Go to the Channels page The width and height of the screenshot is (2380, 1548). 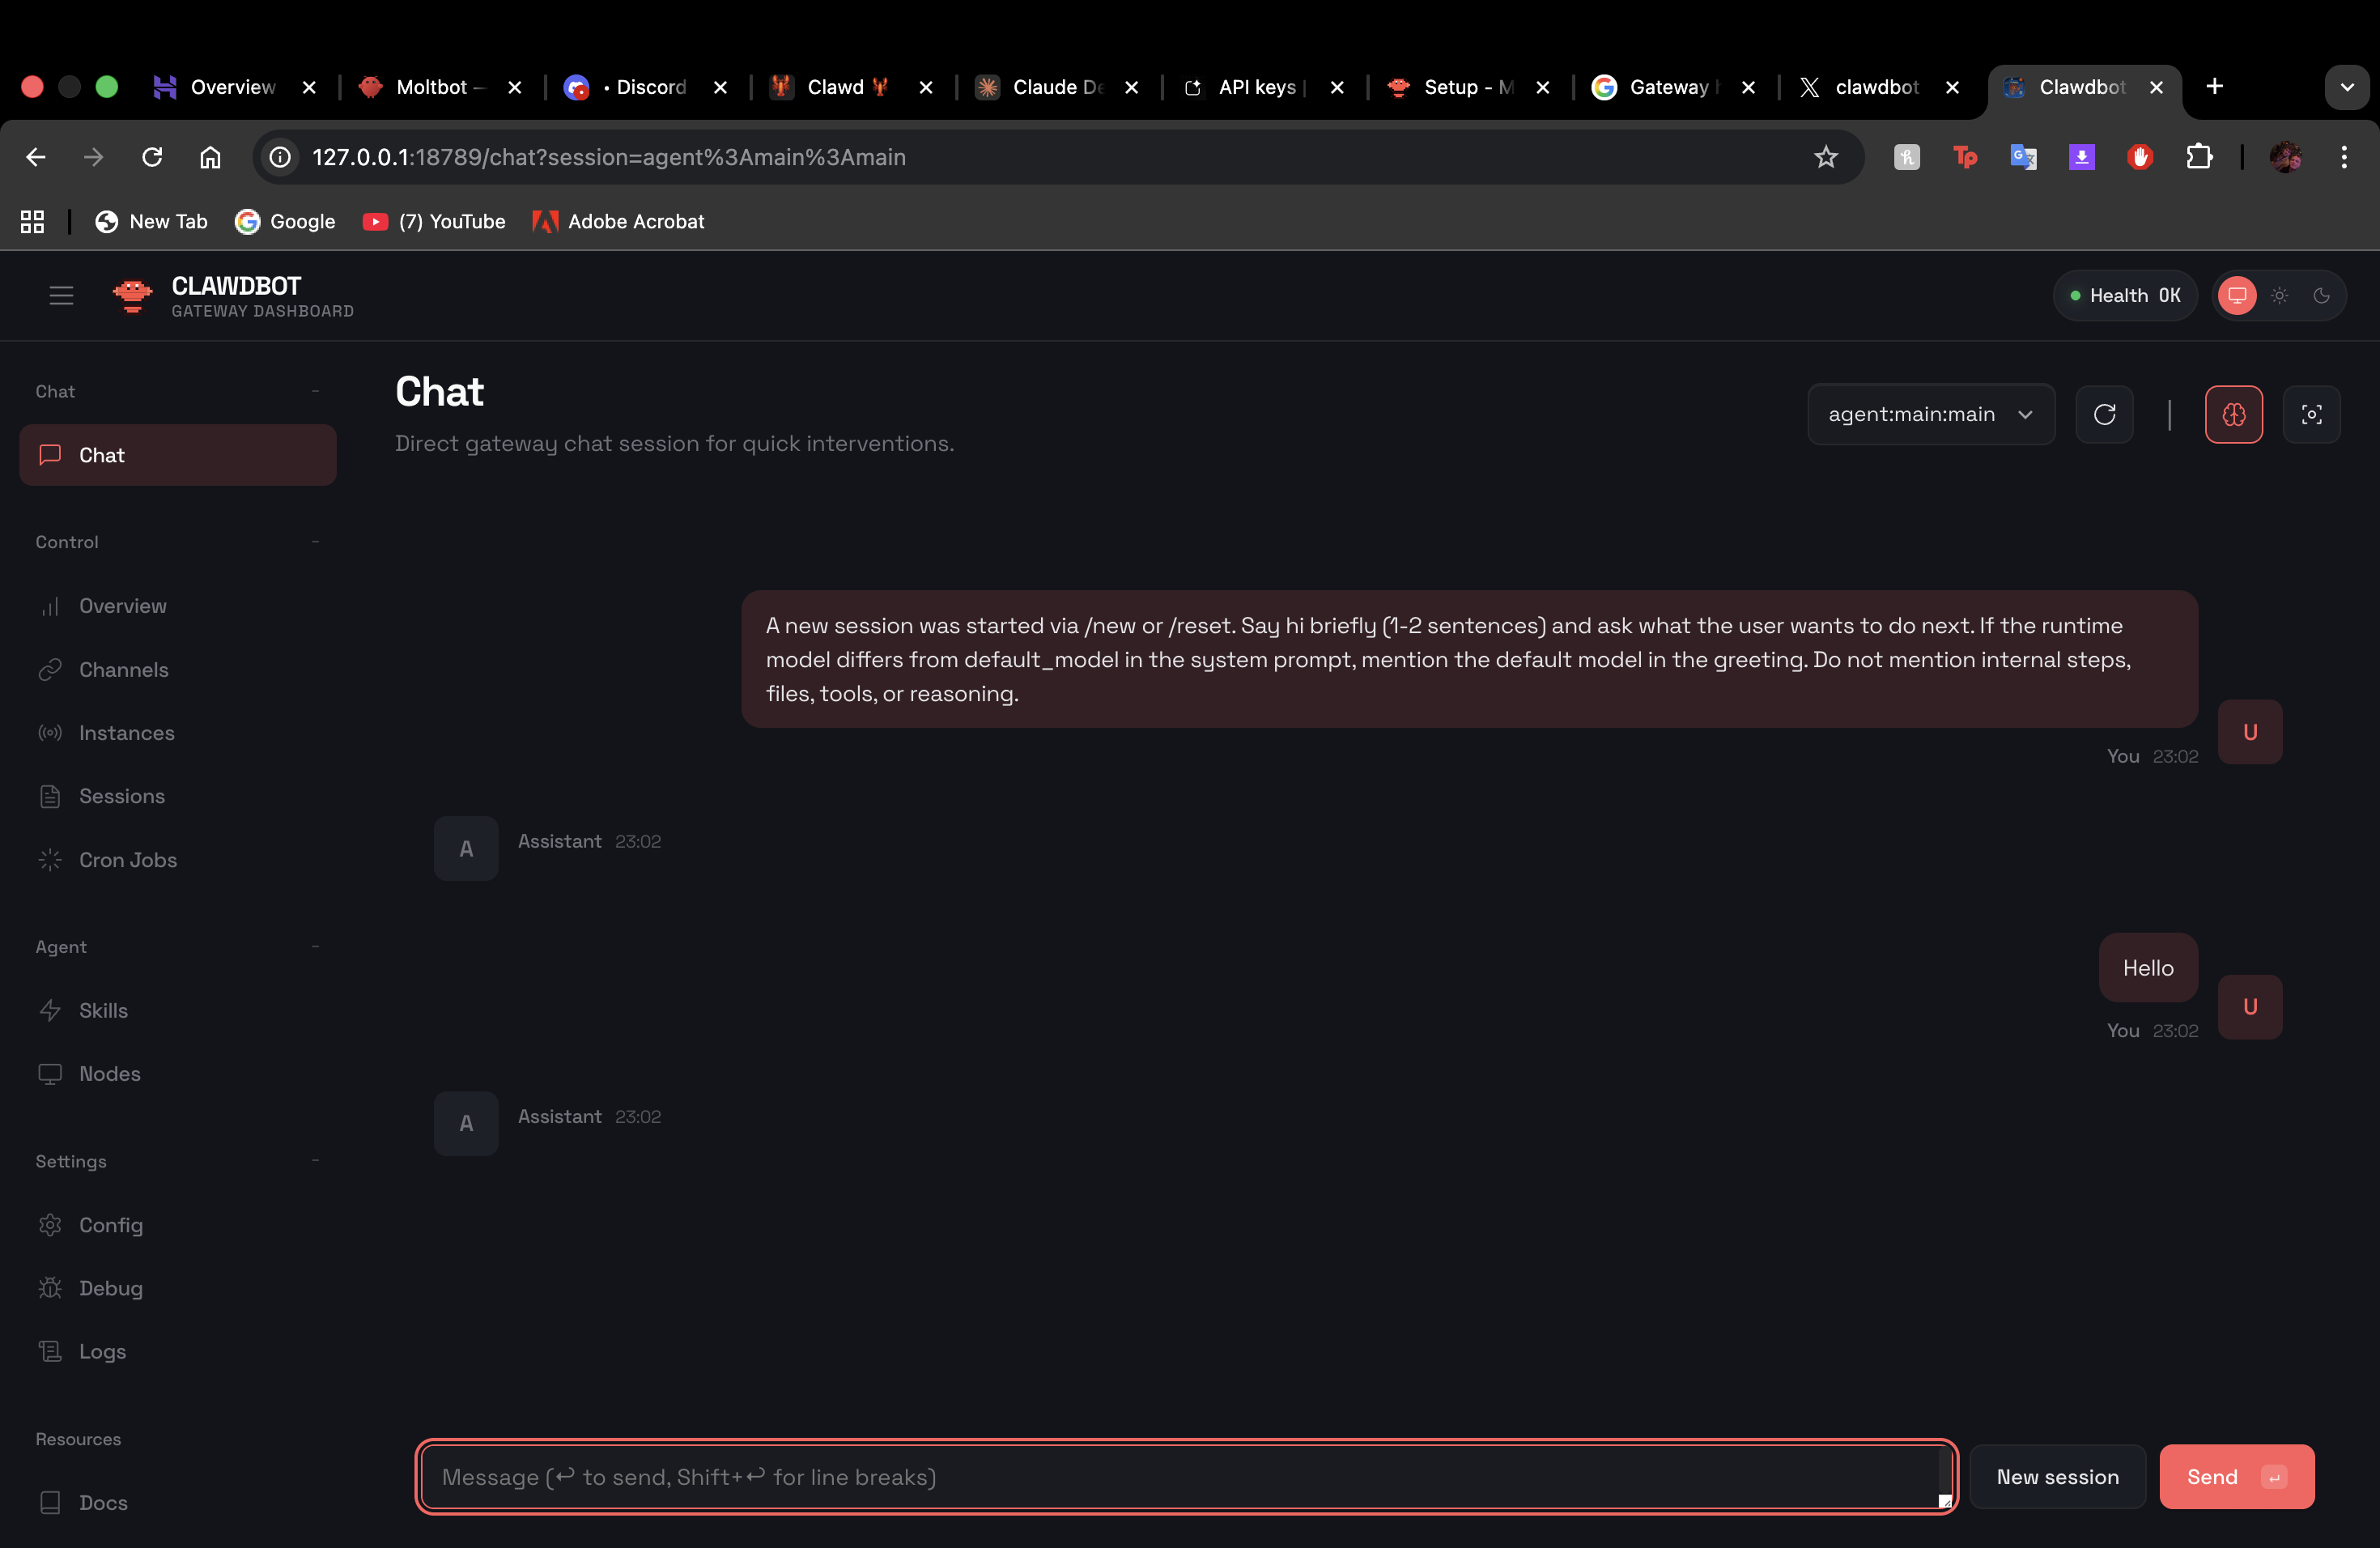click(123, 669)
